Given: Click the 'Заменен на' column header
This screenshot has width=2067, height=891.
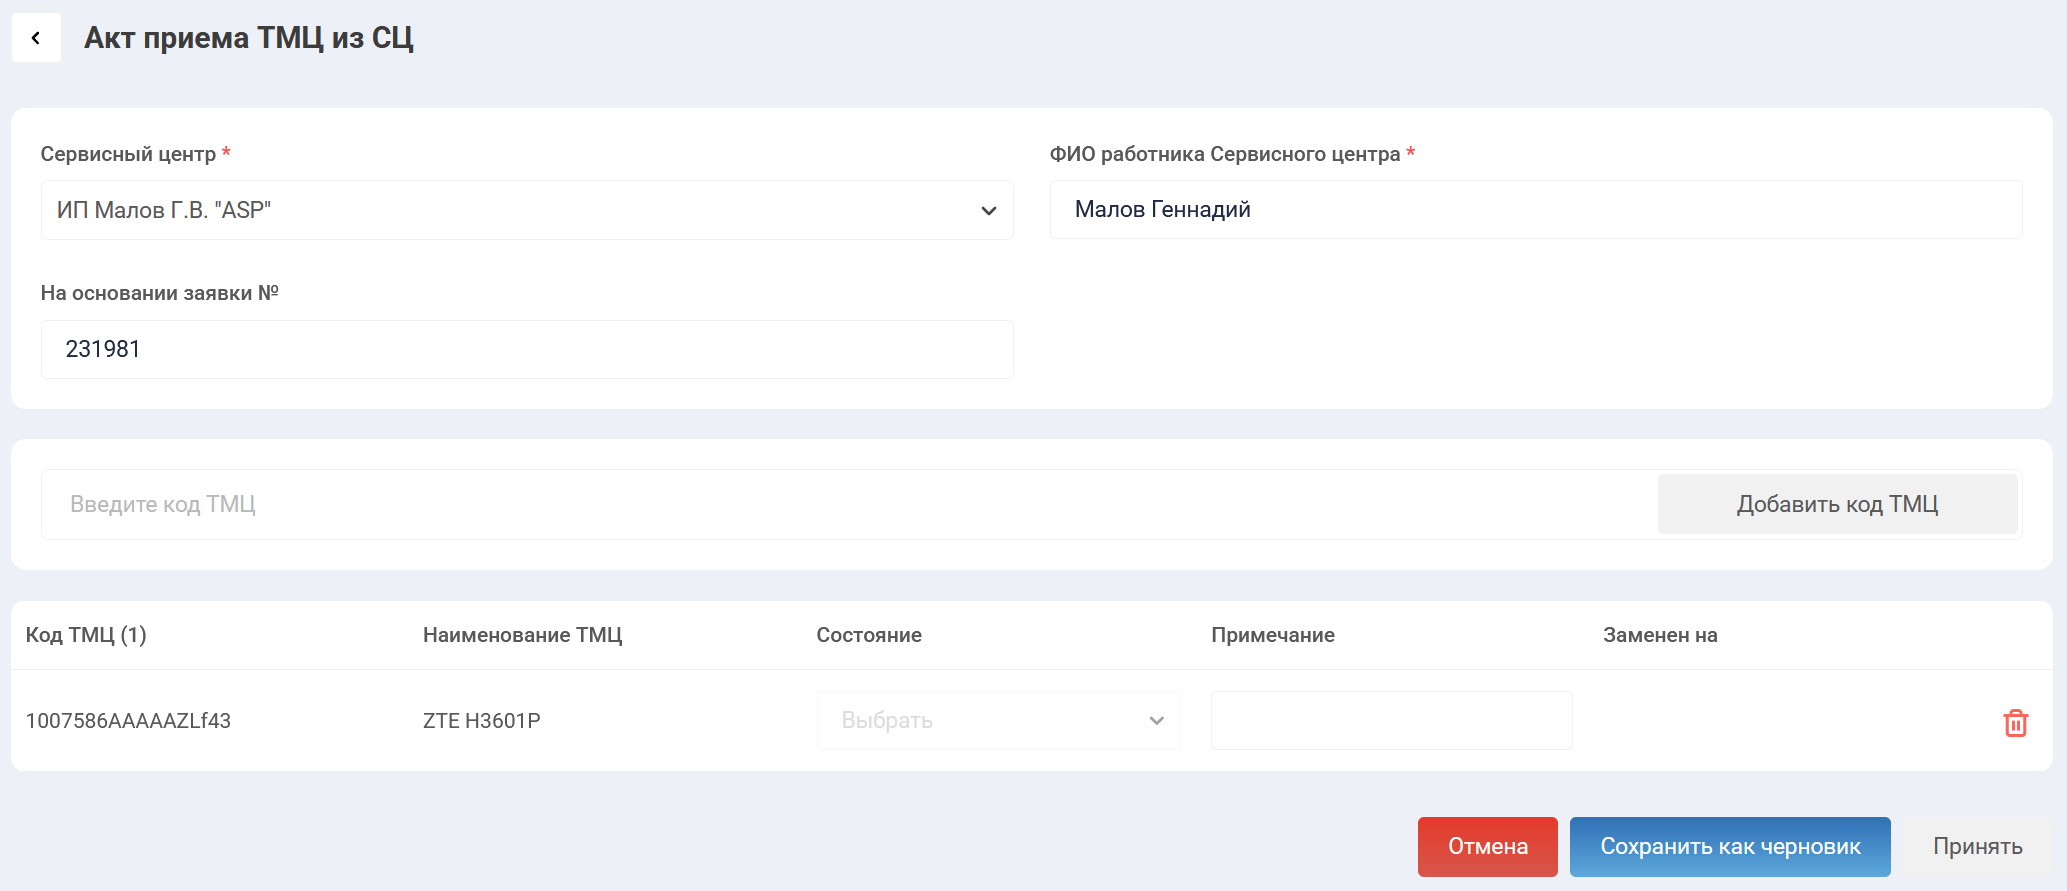Looking at the screenshot, I should click(1659, 635).
